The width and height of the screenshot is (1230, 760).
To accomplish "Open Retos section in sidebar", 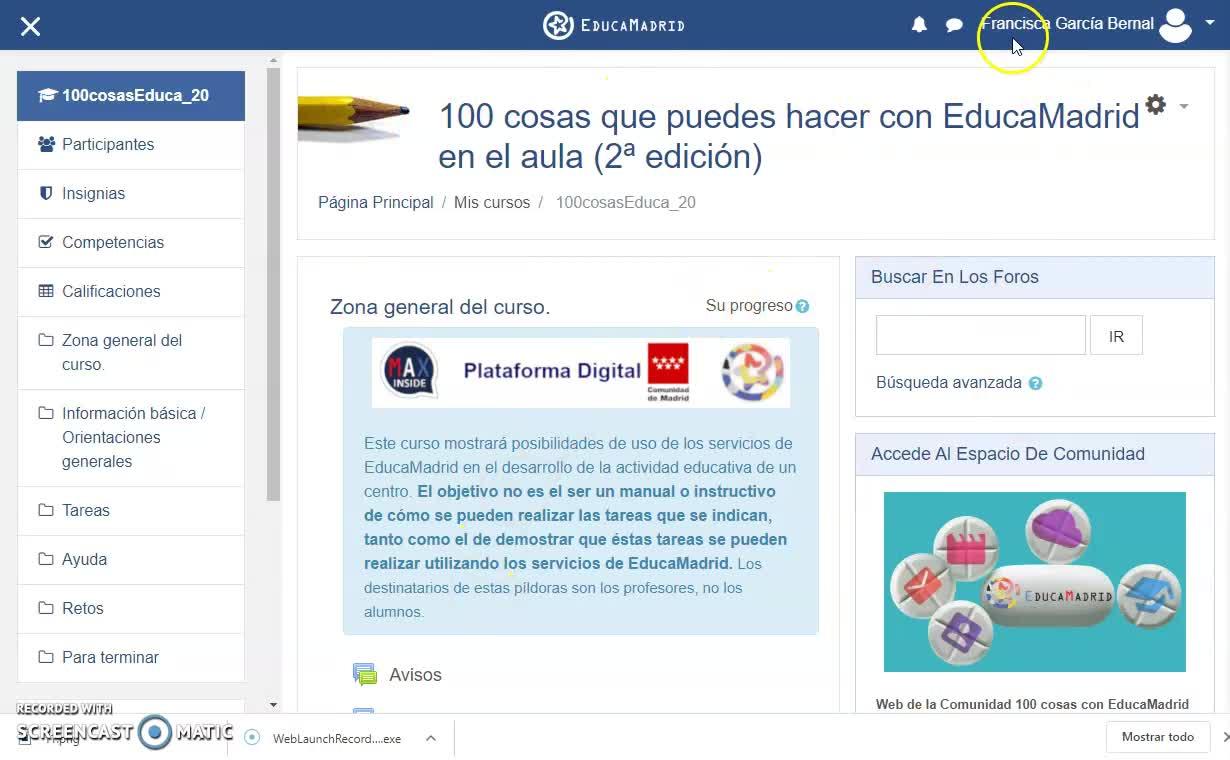I will [131, 609].
